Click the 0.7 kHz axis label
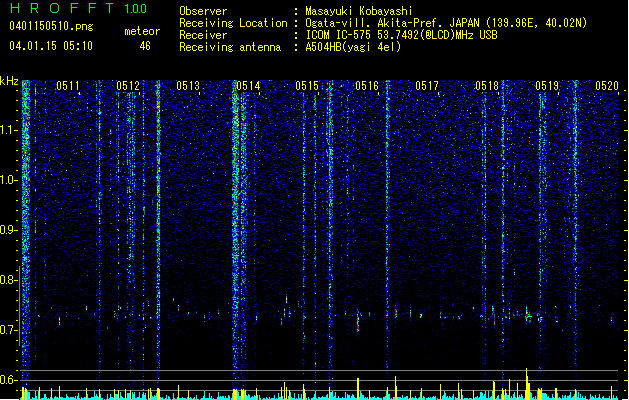 tap(9, 330)
